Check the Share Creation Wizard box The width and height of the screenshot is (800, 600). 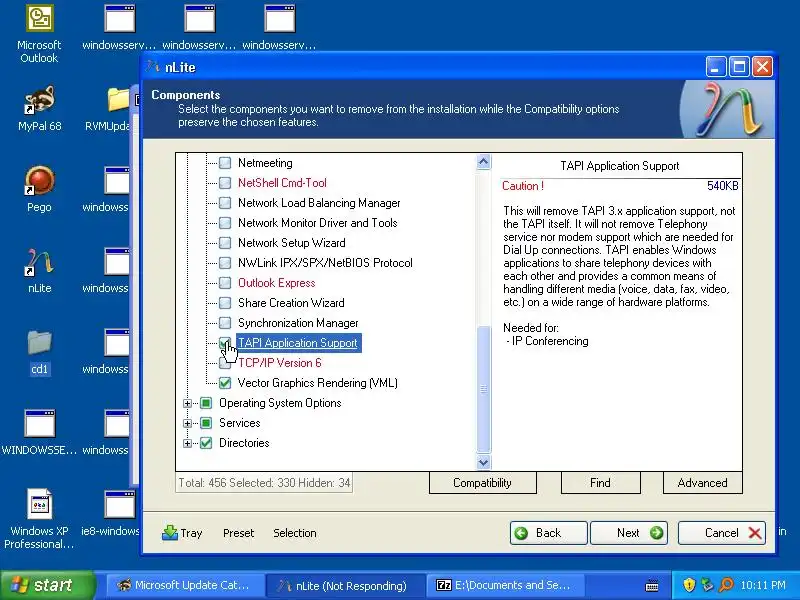225,303
